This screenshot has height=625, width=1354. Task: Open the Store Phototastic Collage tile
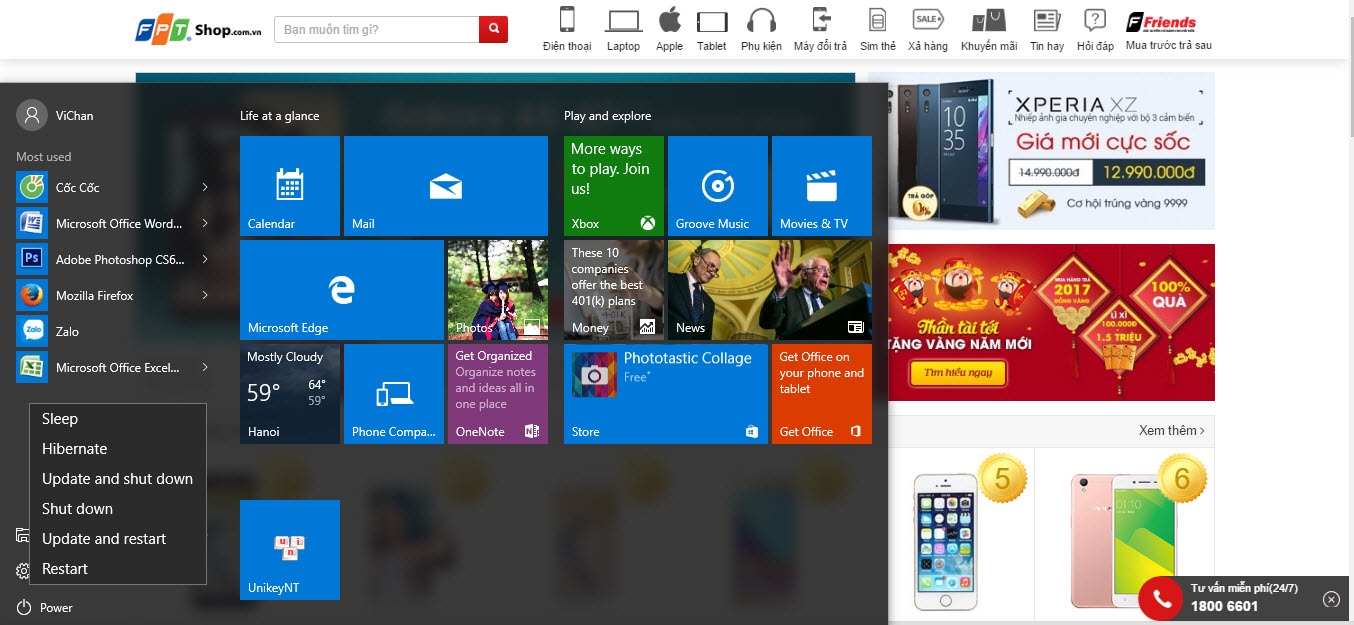(x=666, y=394)
